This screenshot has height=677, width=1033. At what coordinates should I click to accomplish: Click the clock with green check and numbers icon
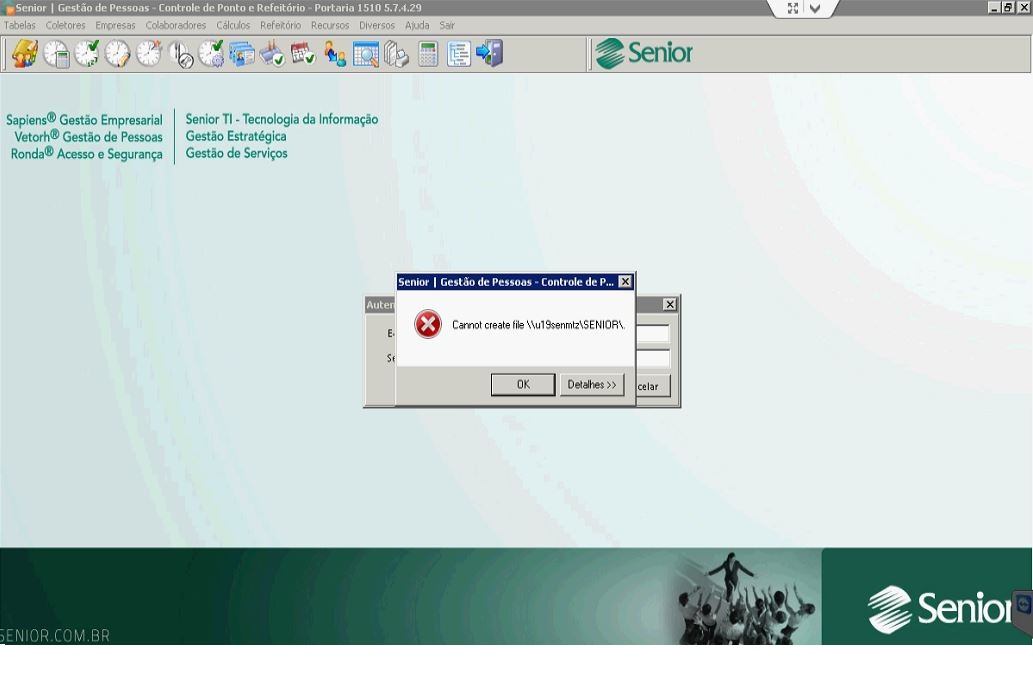point(87,54)
